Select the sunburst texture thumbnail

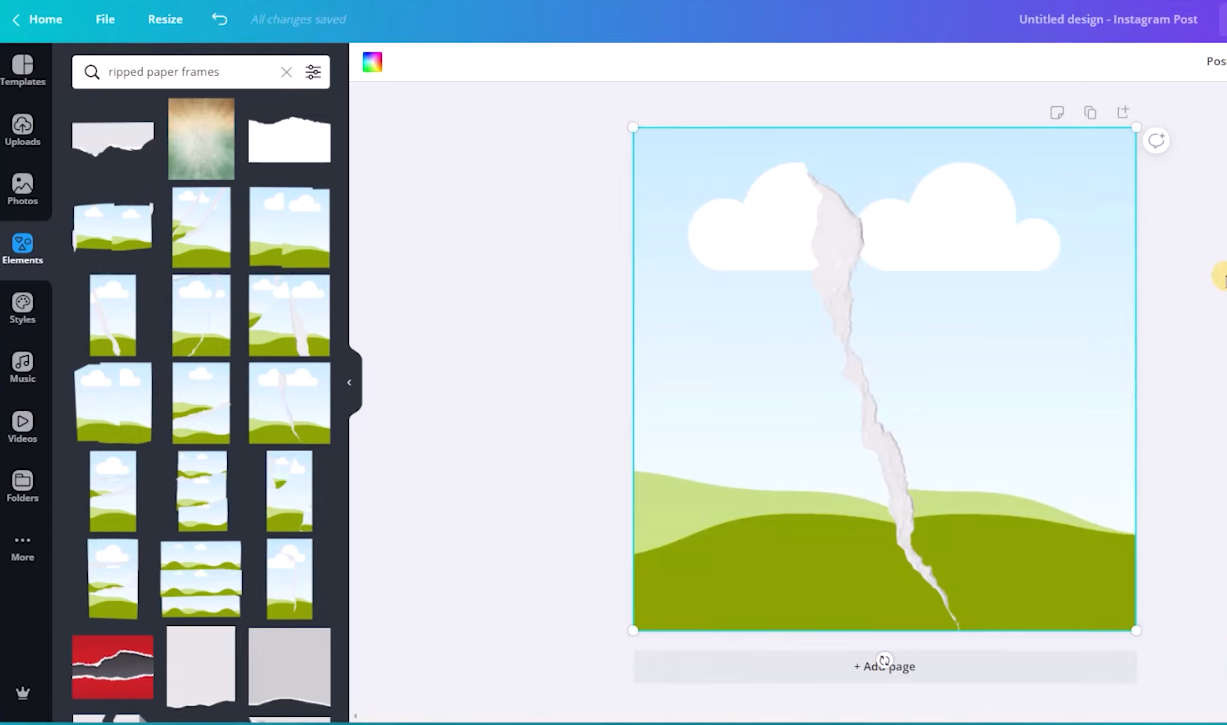(201, 139)
